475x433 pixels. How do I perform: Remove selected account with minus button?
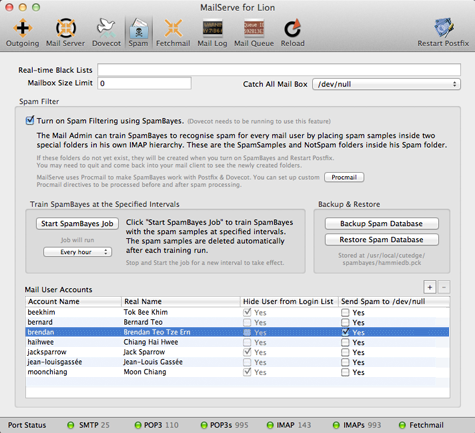tap(444, 287)
